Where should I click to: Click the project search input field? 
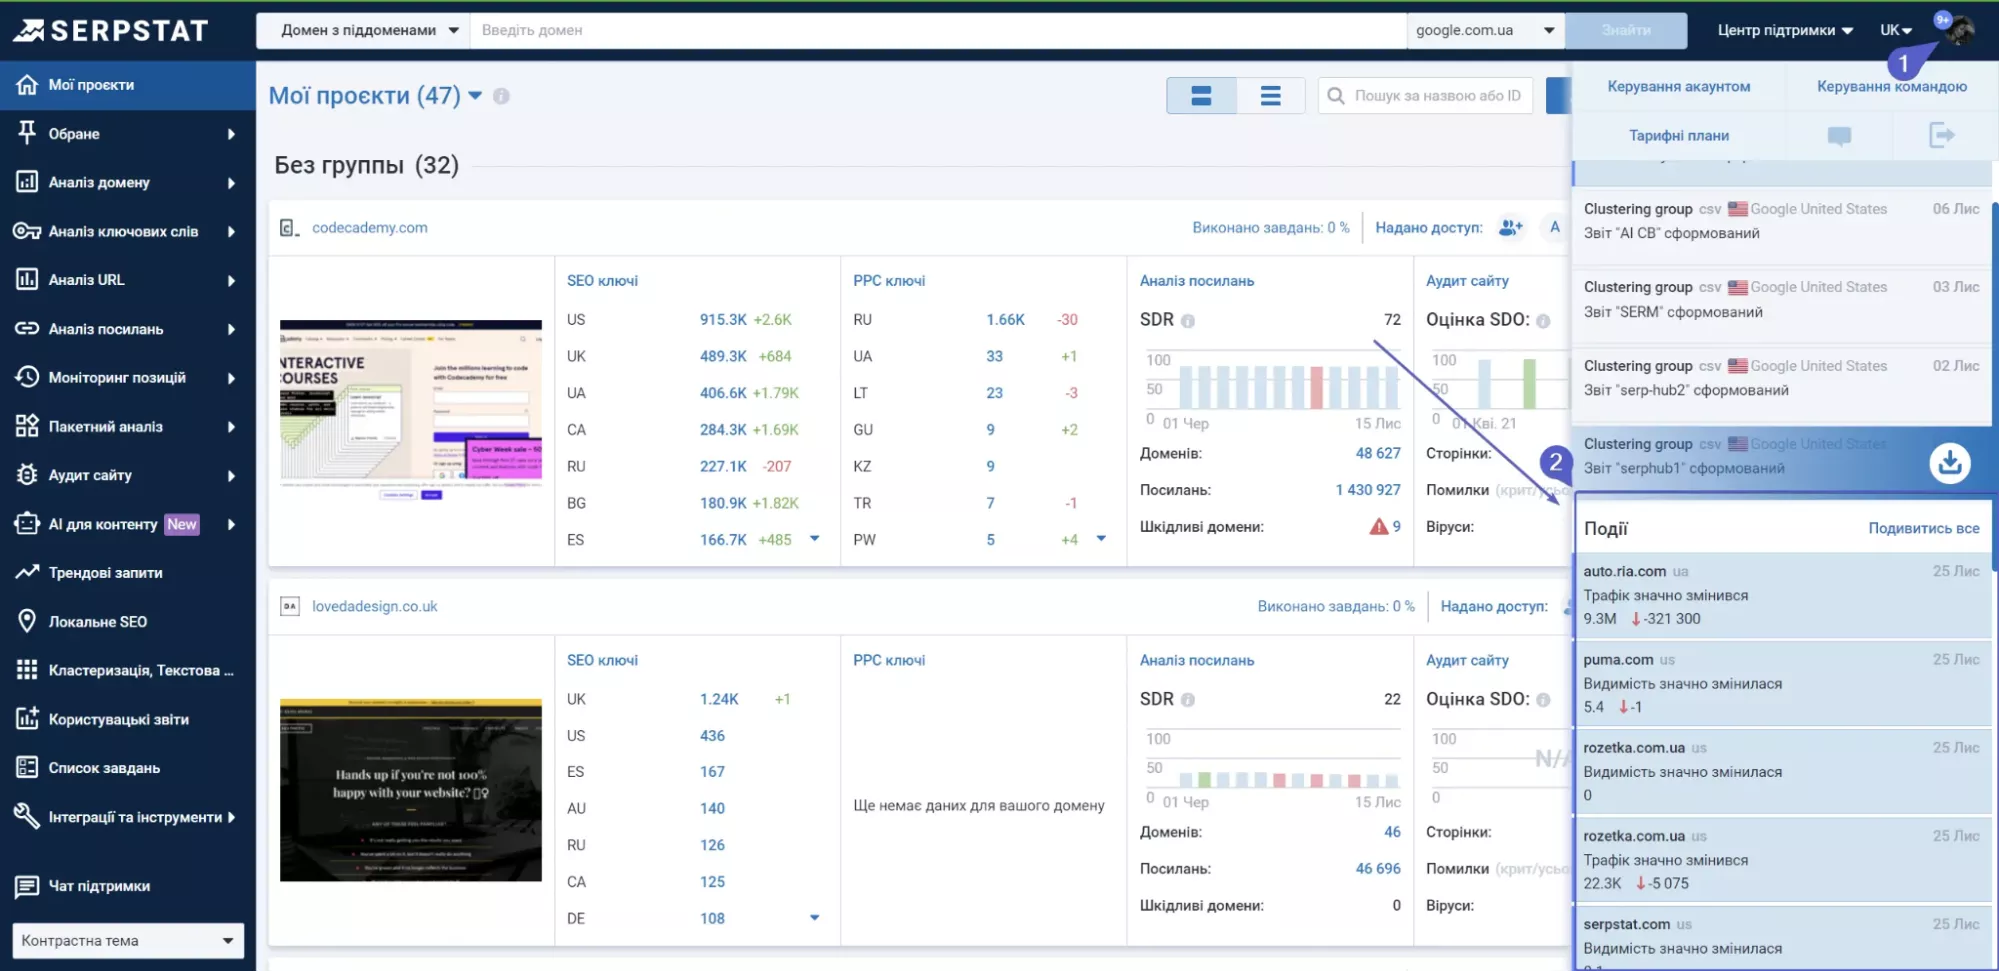click(1426, 96)
